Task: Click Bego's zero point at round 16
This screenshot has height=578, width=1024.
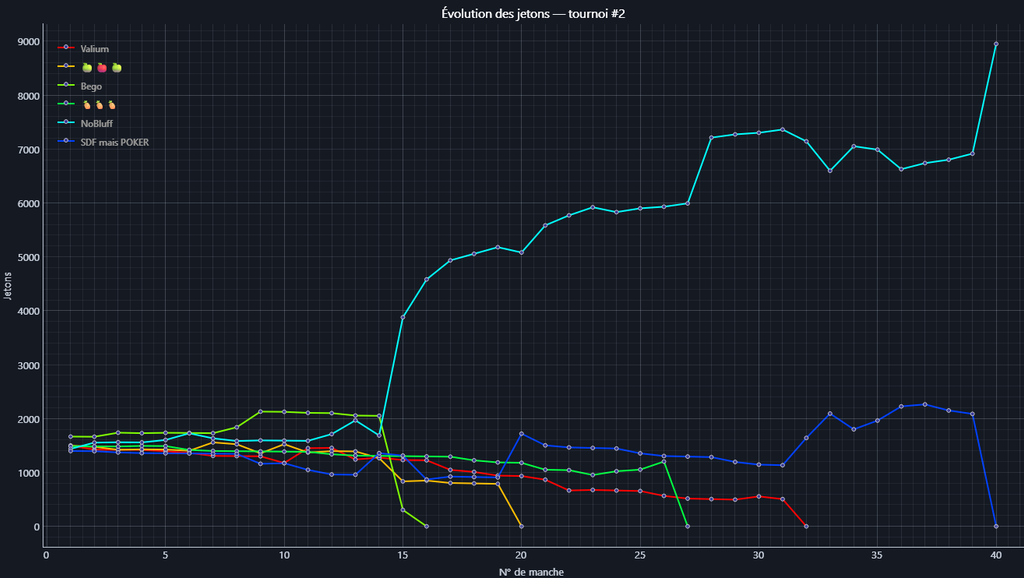Action: point(426,526)
